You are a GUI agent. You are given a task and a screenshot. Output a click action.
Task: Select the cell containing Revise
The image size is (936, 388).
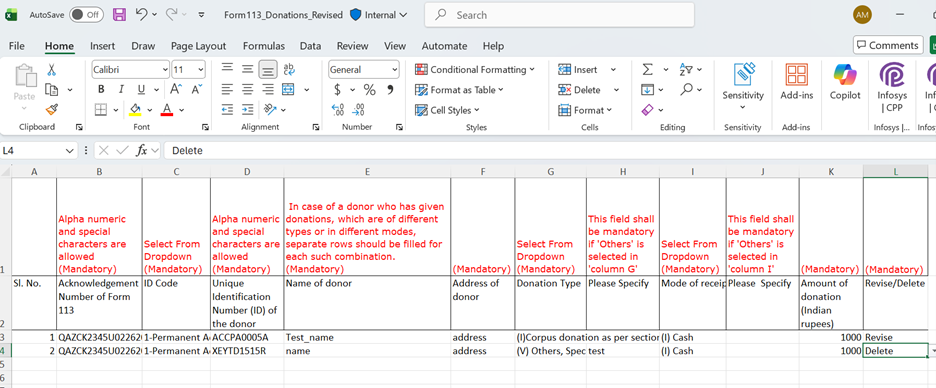click(895, 337)
